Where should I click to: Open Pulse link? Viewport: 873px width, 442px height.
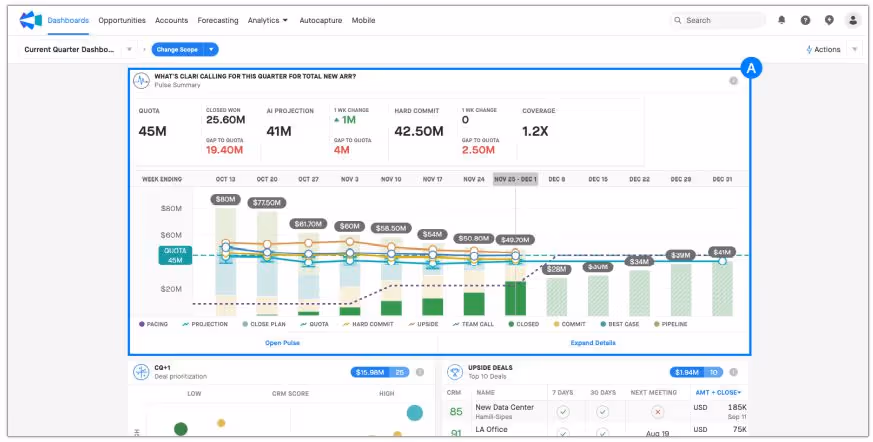pyautogui.click(x=282, y=343)
